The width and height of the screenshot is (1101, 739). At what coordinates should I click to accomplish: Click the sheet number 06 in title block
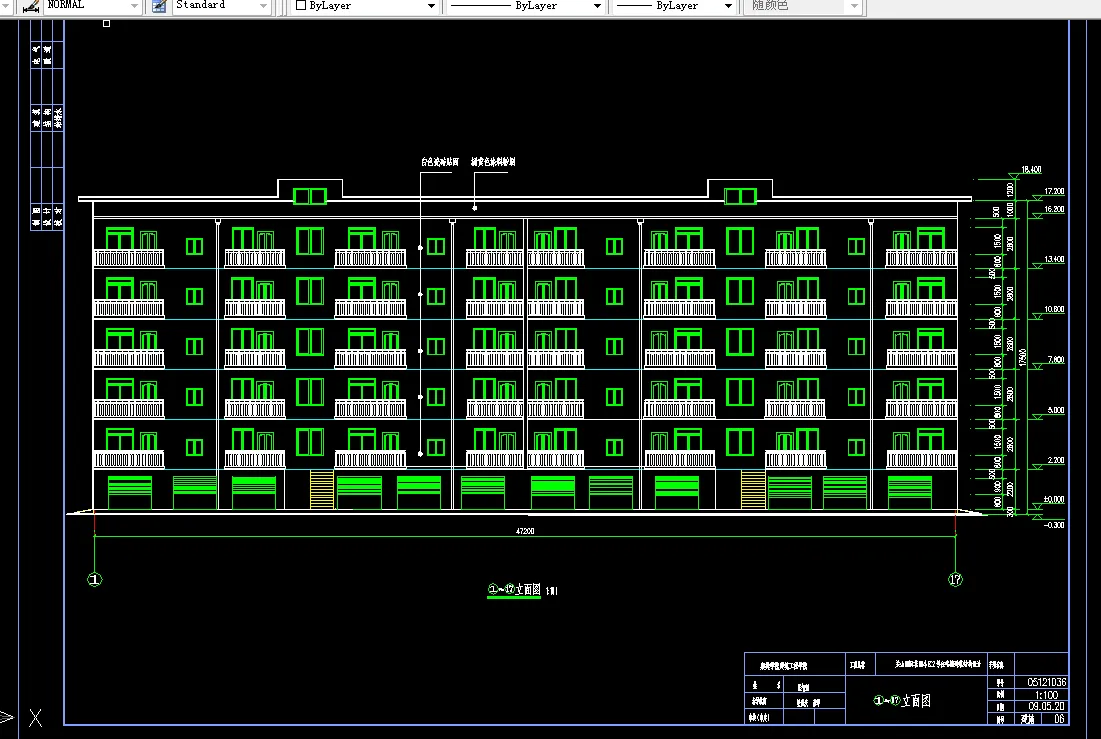1059,719
